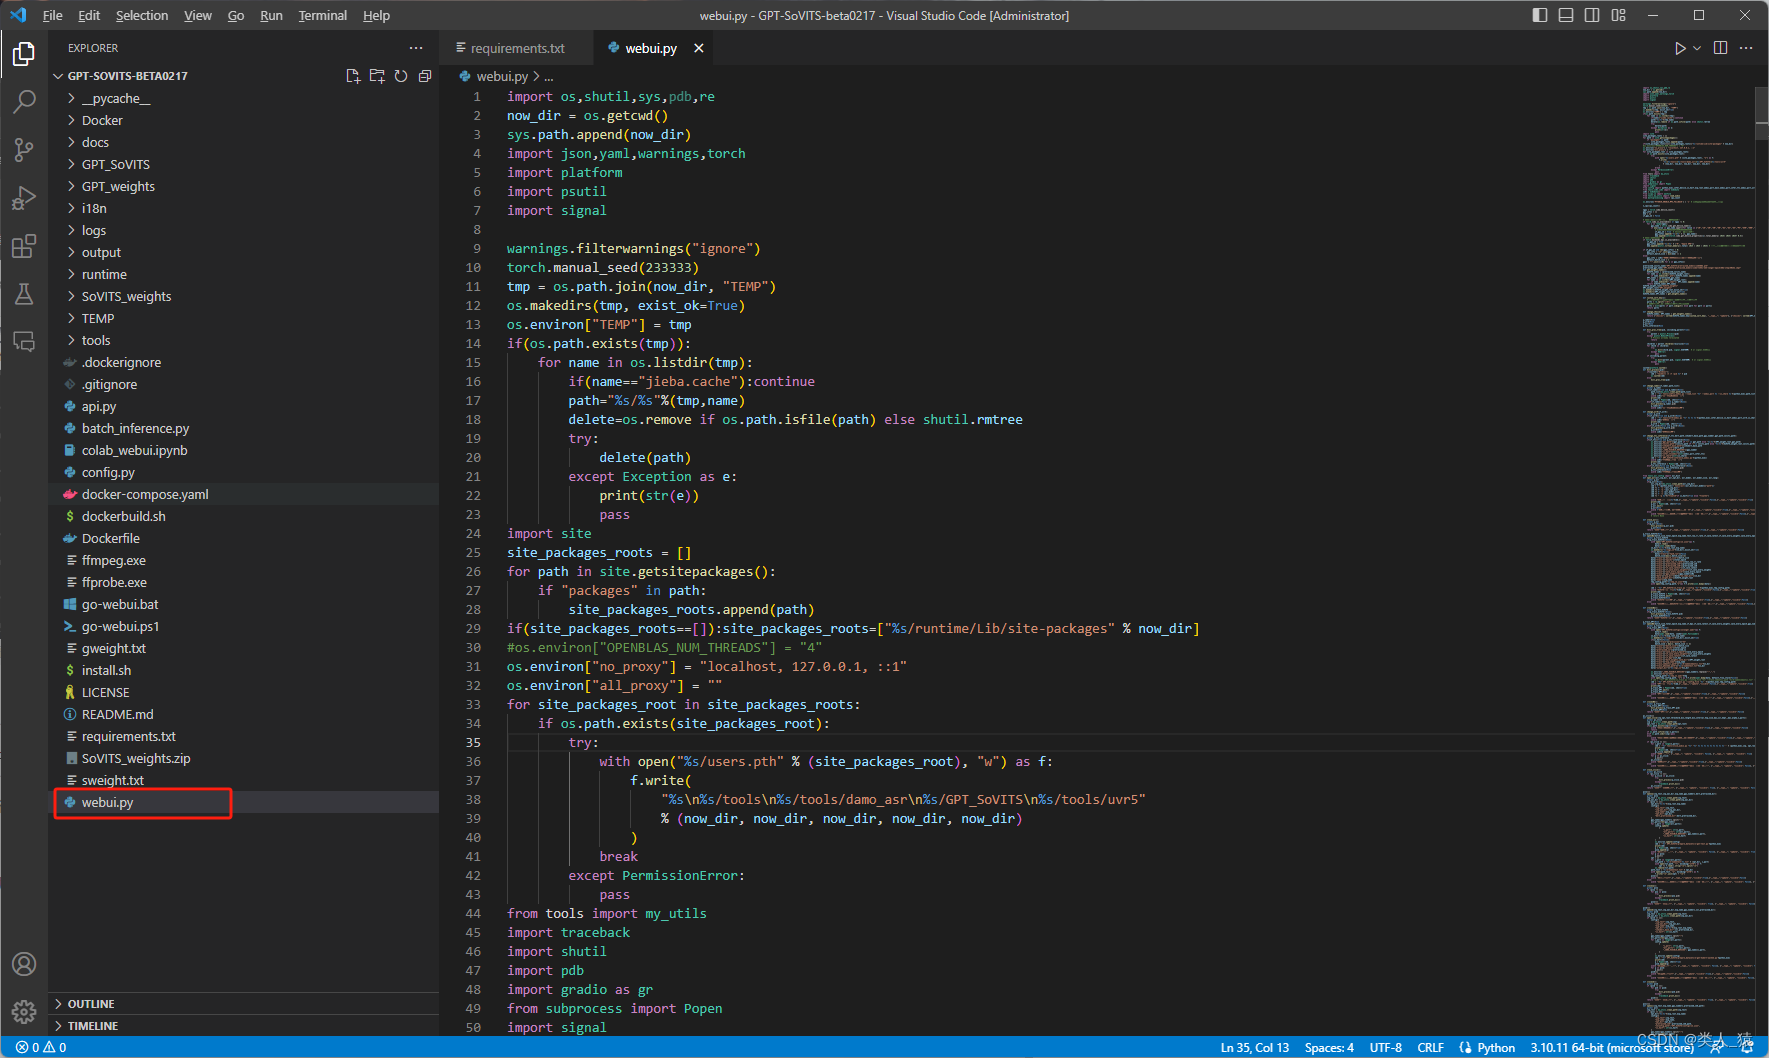Viewport: 1769px width, 1058px height.
Task: Open the Run and Debug view
Action: [24, 197]
